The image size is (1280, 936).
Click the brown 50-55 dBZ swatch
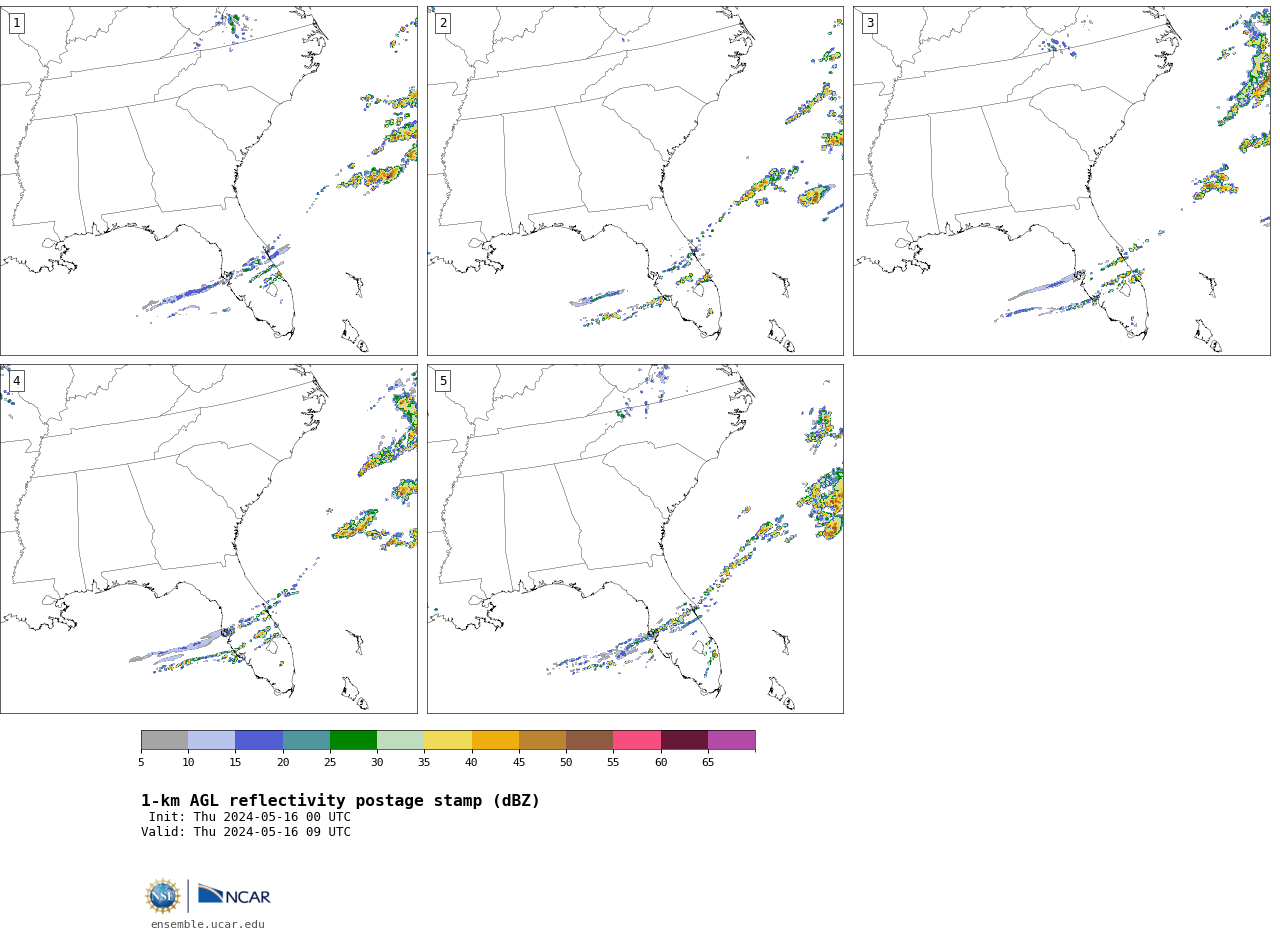[x=589, y=740]
